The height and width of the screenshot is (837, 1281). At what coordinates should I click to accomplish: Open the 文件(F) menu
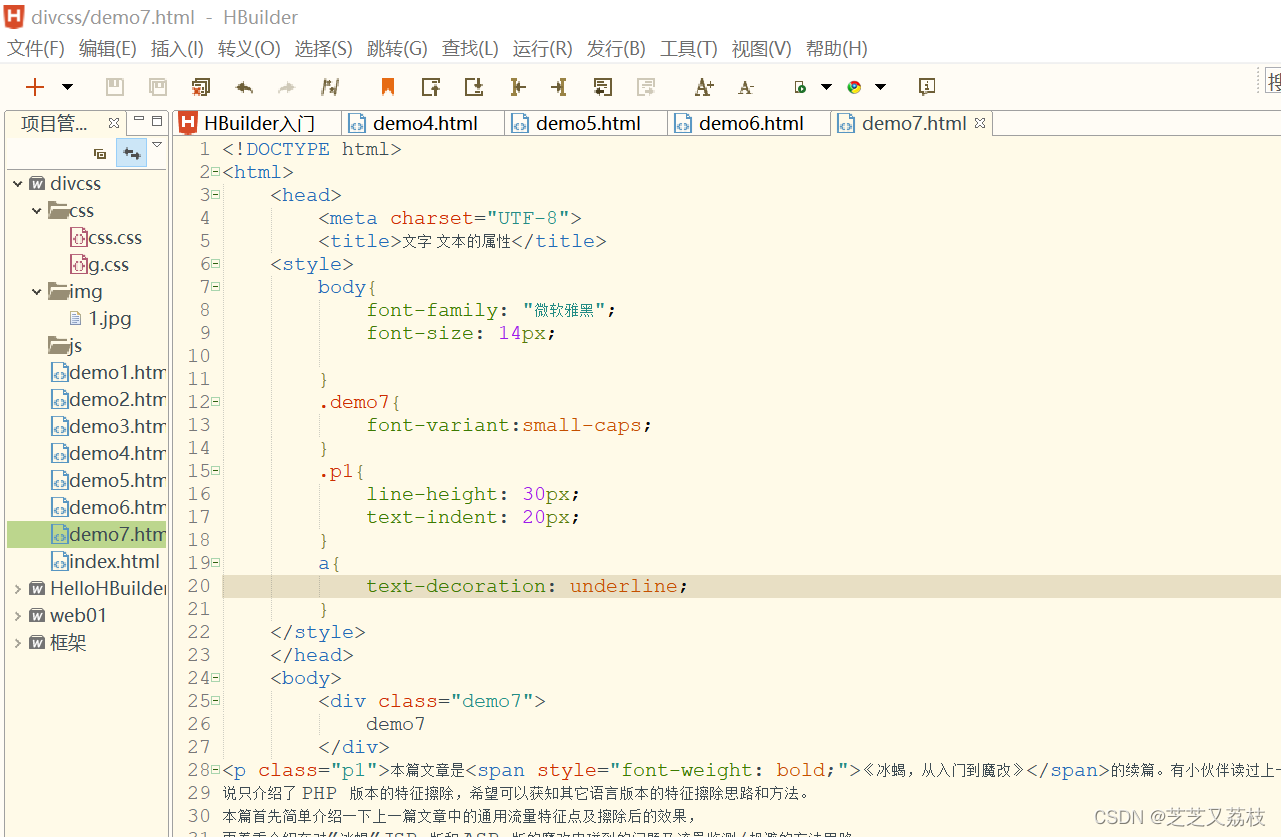36,49
